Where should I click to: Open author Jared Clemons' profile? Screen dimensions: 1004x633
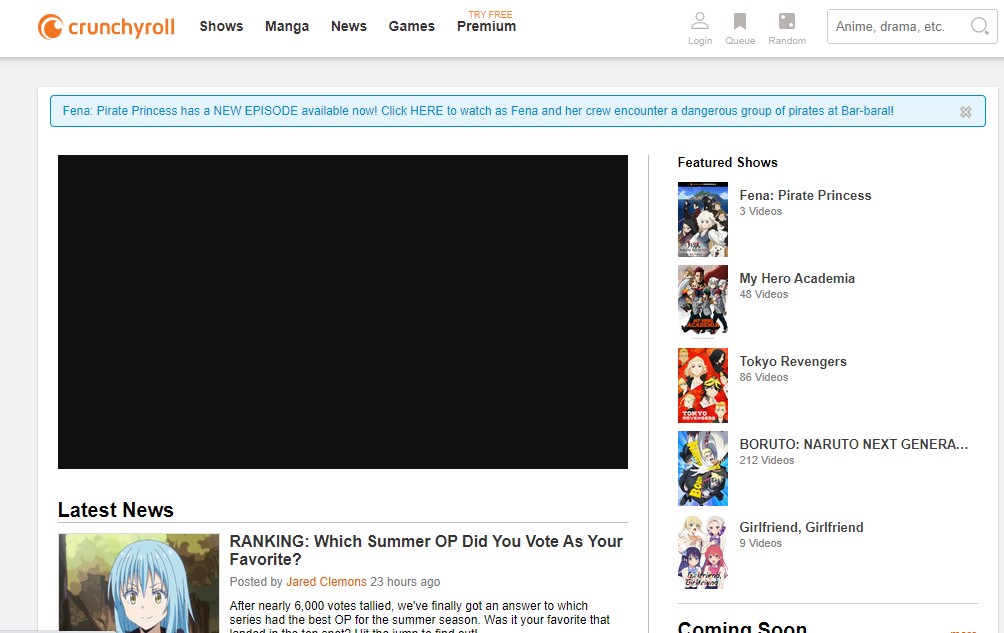point(326,582)
